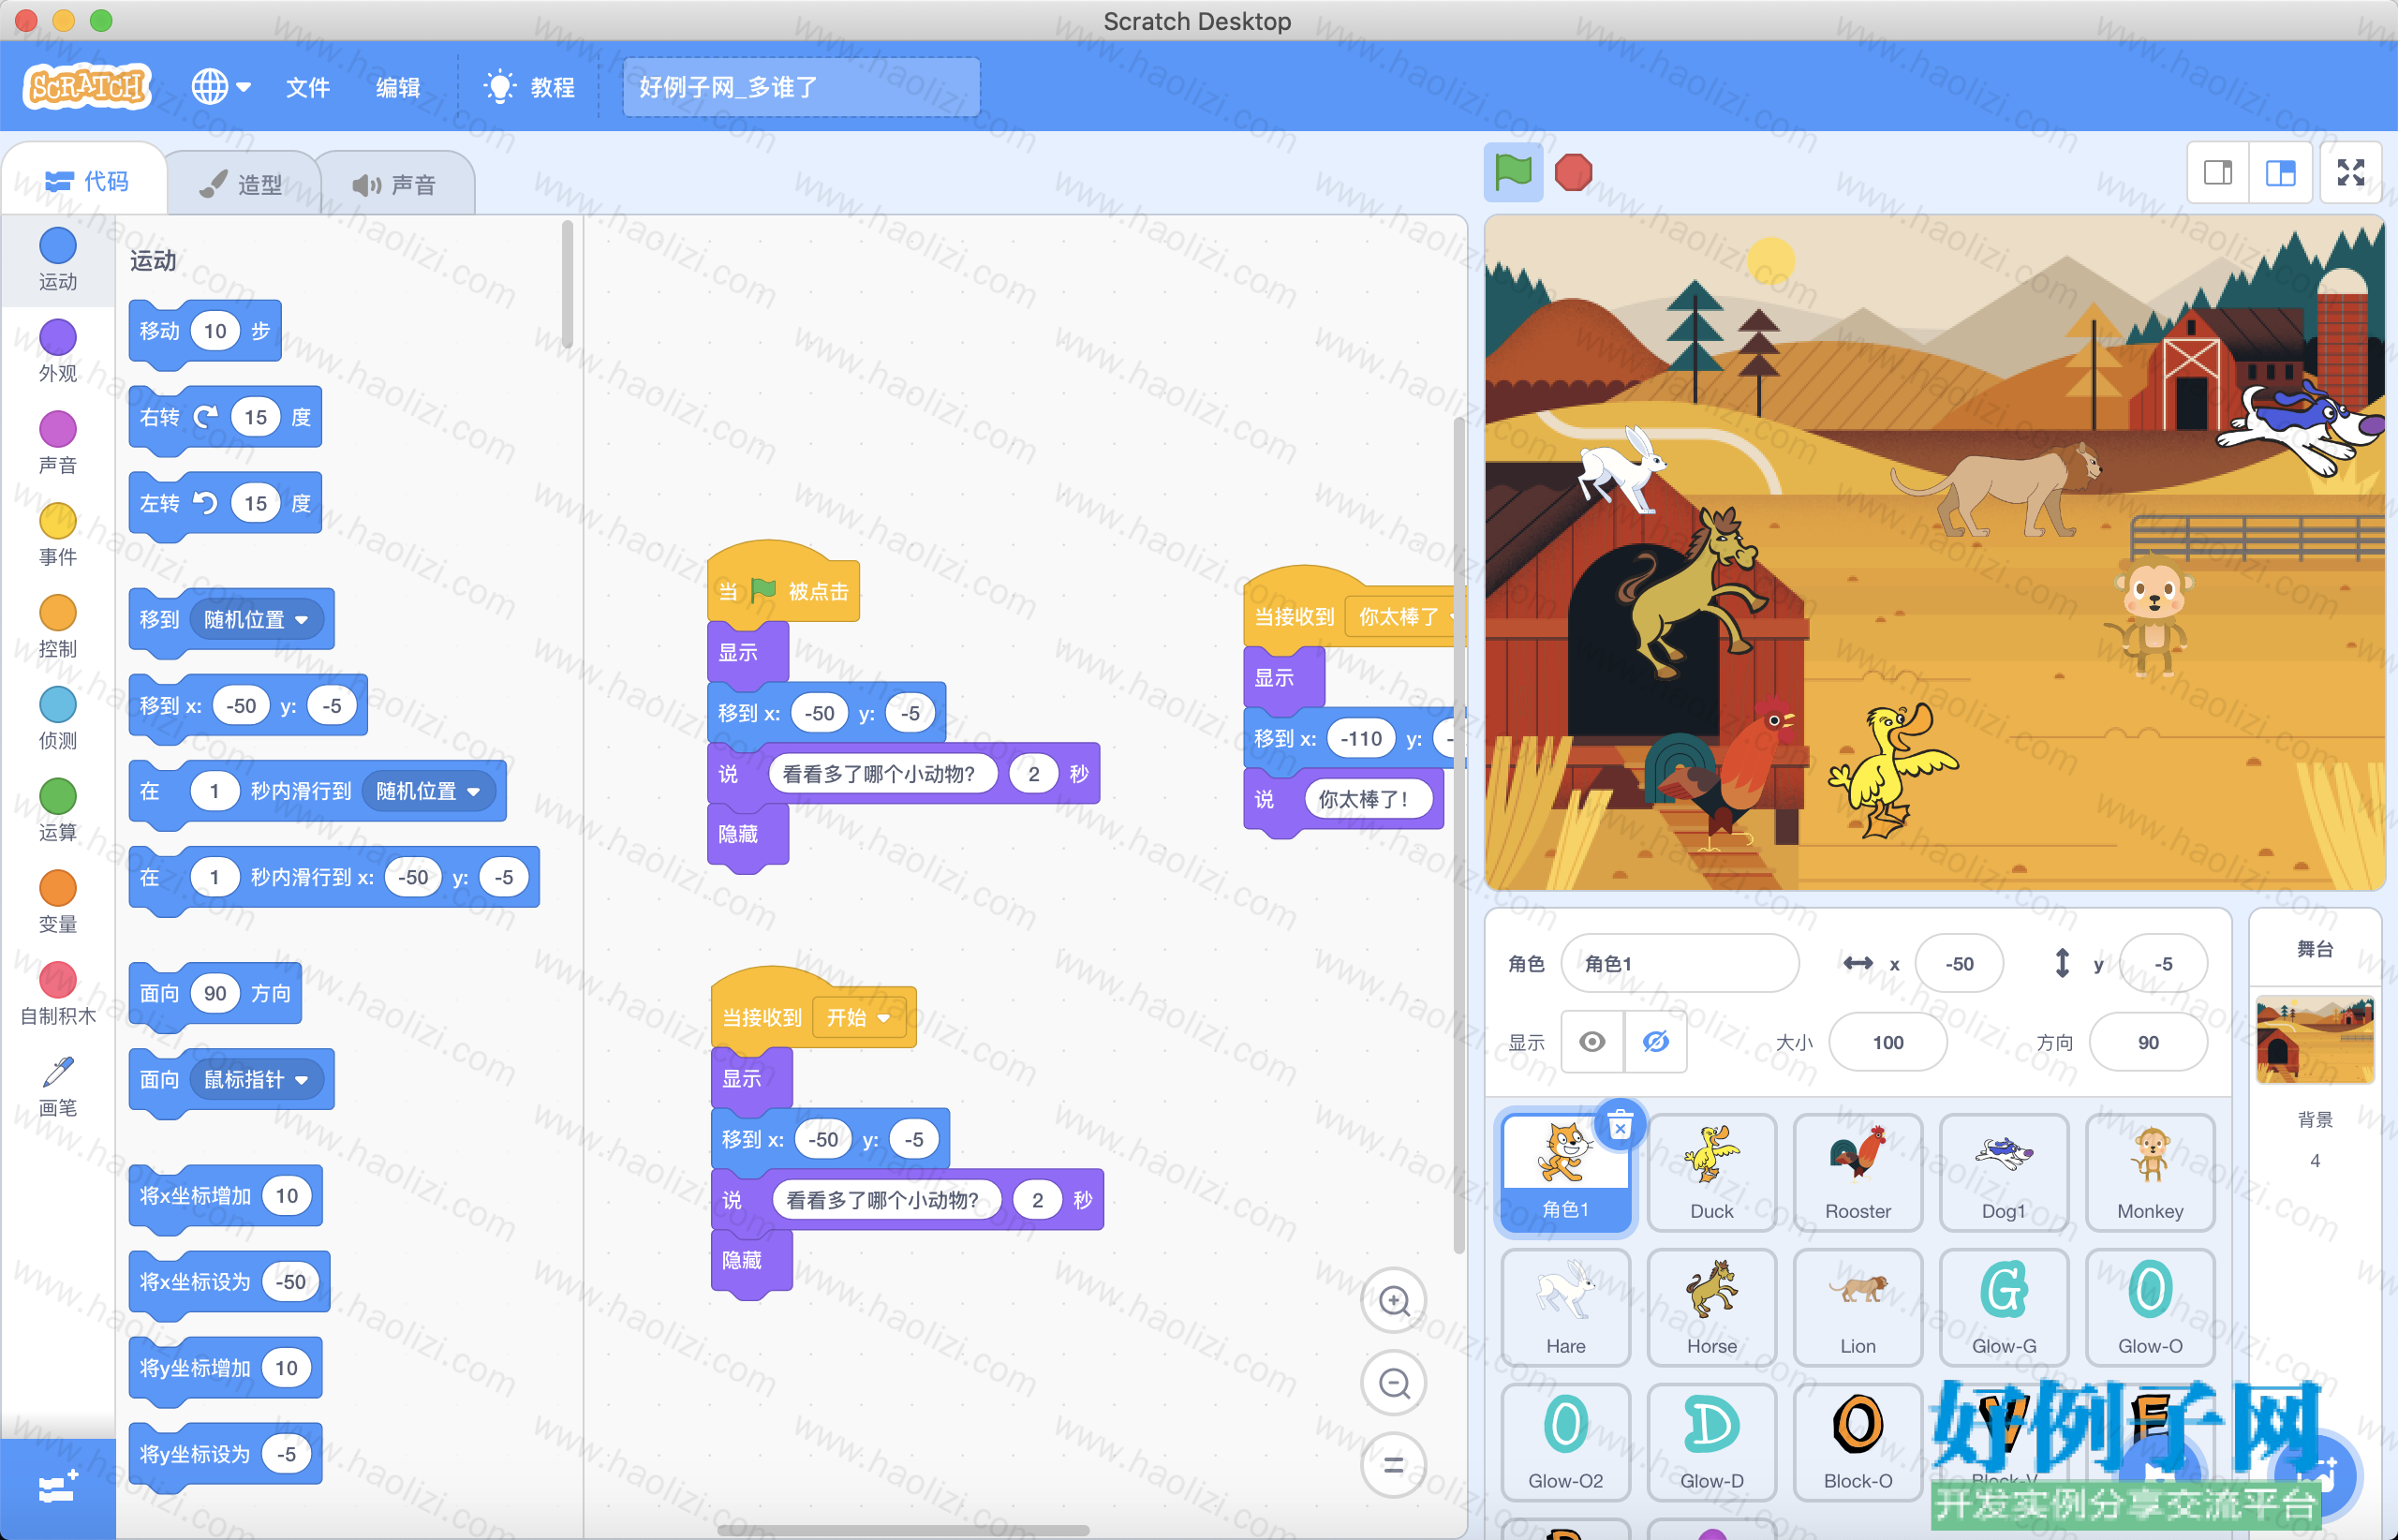The width and height of the screenshot is (2398, 1540).
Task: Select the 侦测 block category
Action: tap(58, 719)
